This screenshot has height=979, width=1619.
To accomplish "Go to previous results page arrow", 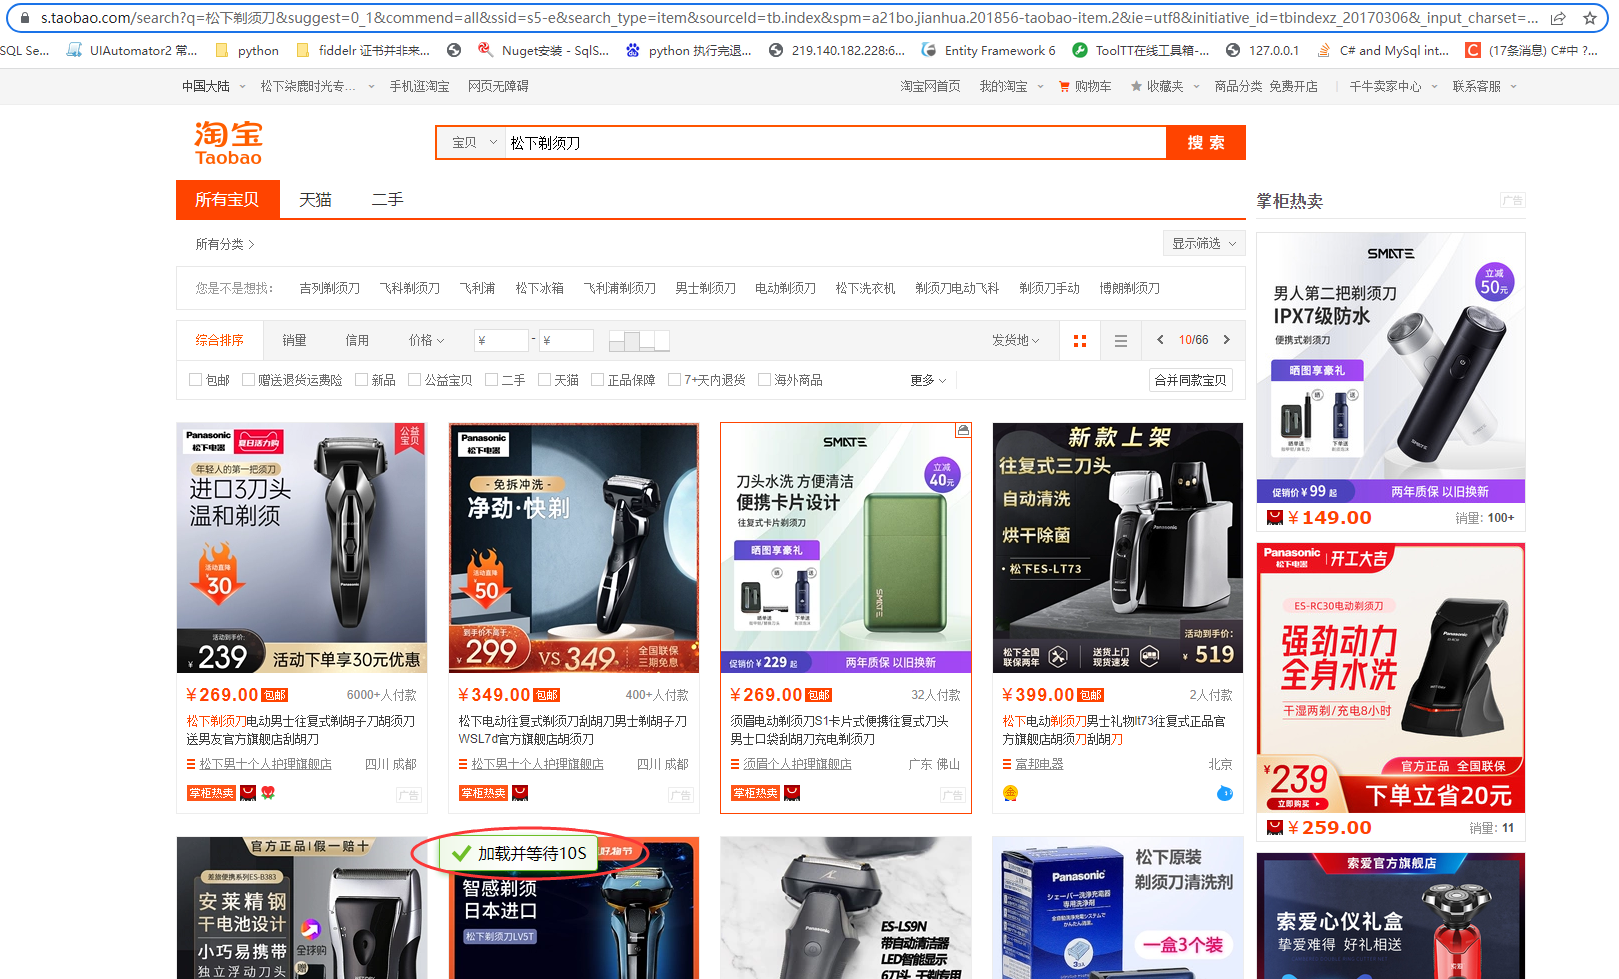I will coord(1160,340).
